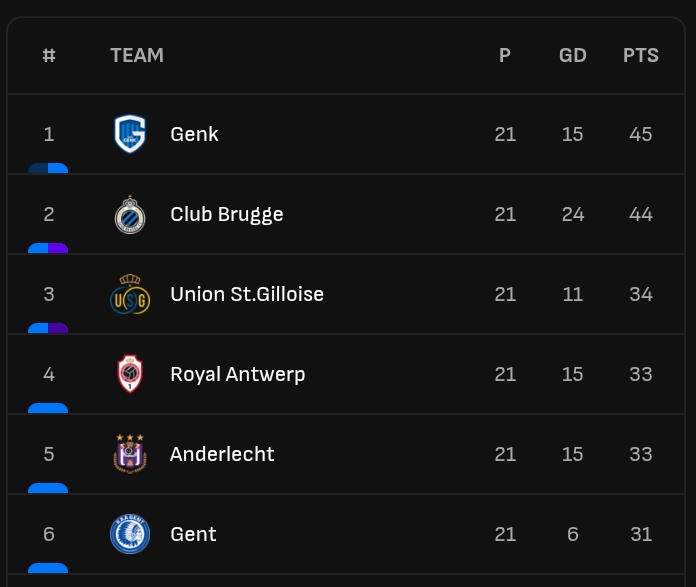Click the Anderlecht crest icon

coord(130,454)
